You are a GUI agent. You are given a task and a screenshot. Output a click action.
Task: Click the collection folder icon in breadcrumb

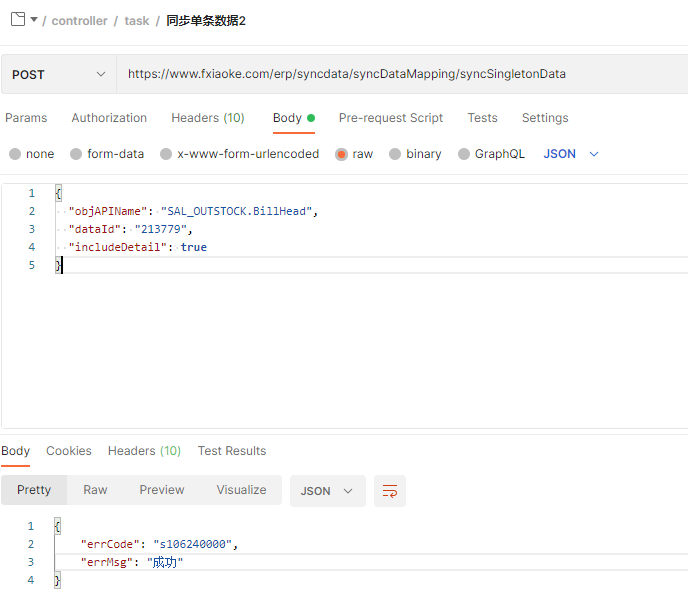pyautogui.click(x=17, y=19)
